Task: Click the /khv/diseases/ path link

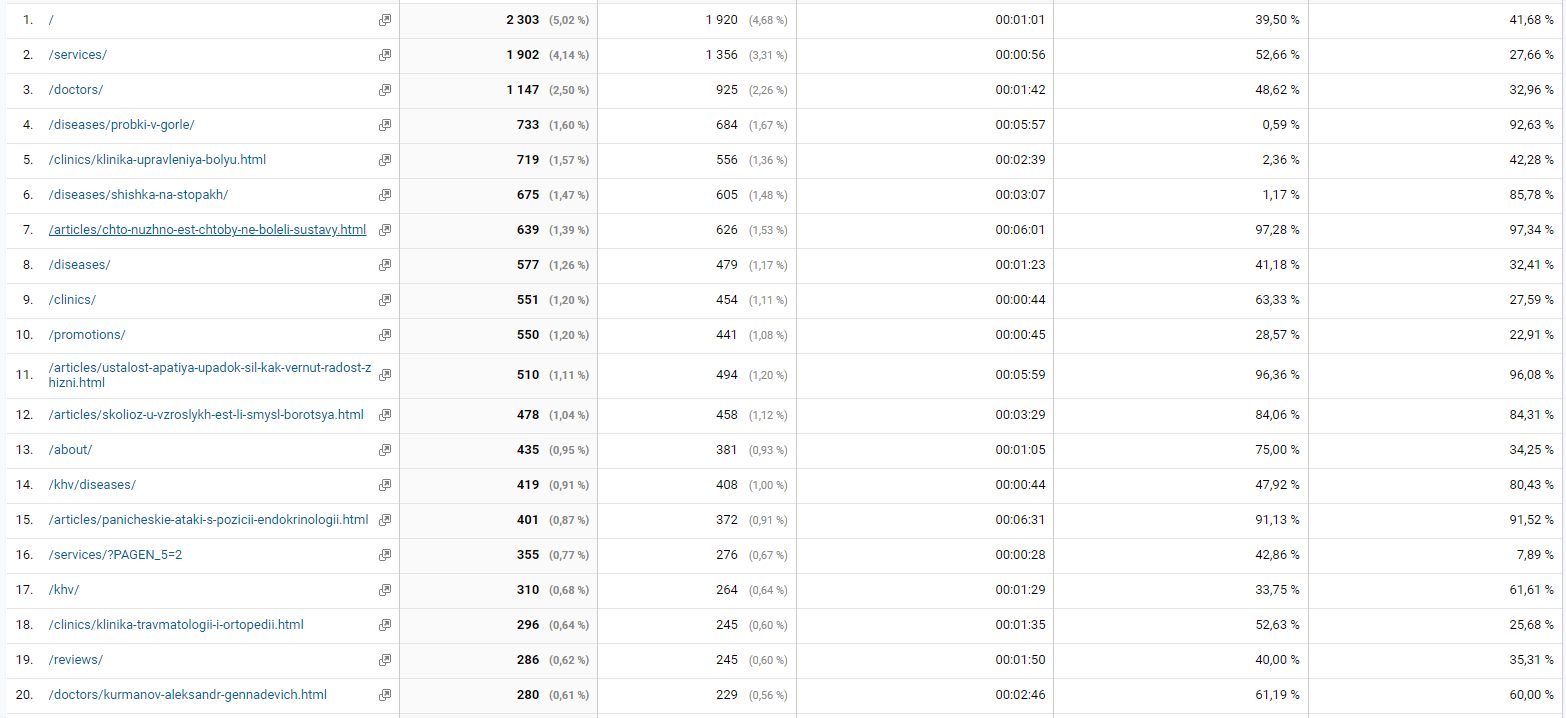Action: (92, 485)
